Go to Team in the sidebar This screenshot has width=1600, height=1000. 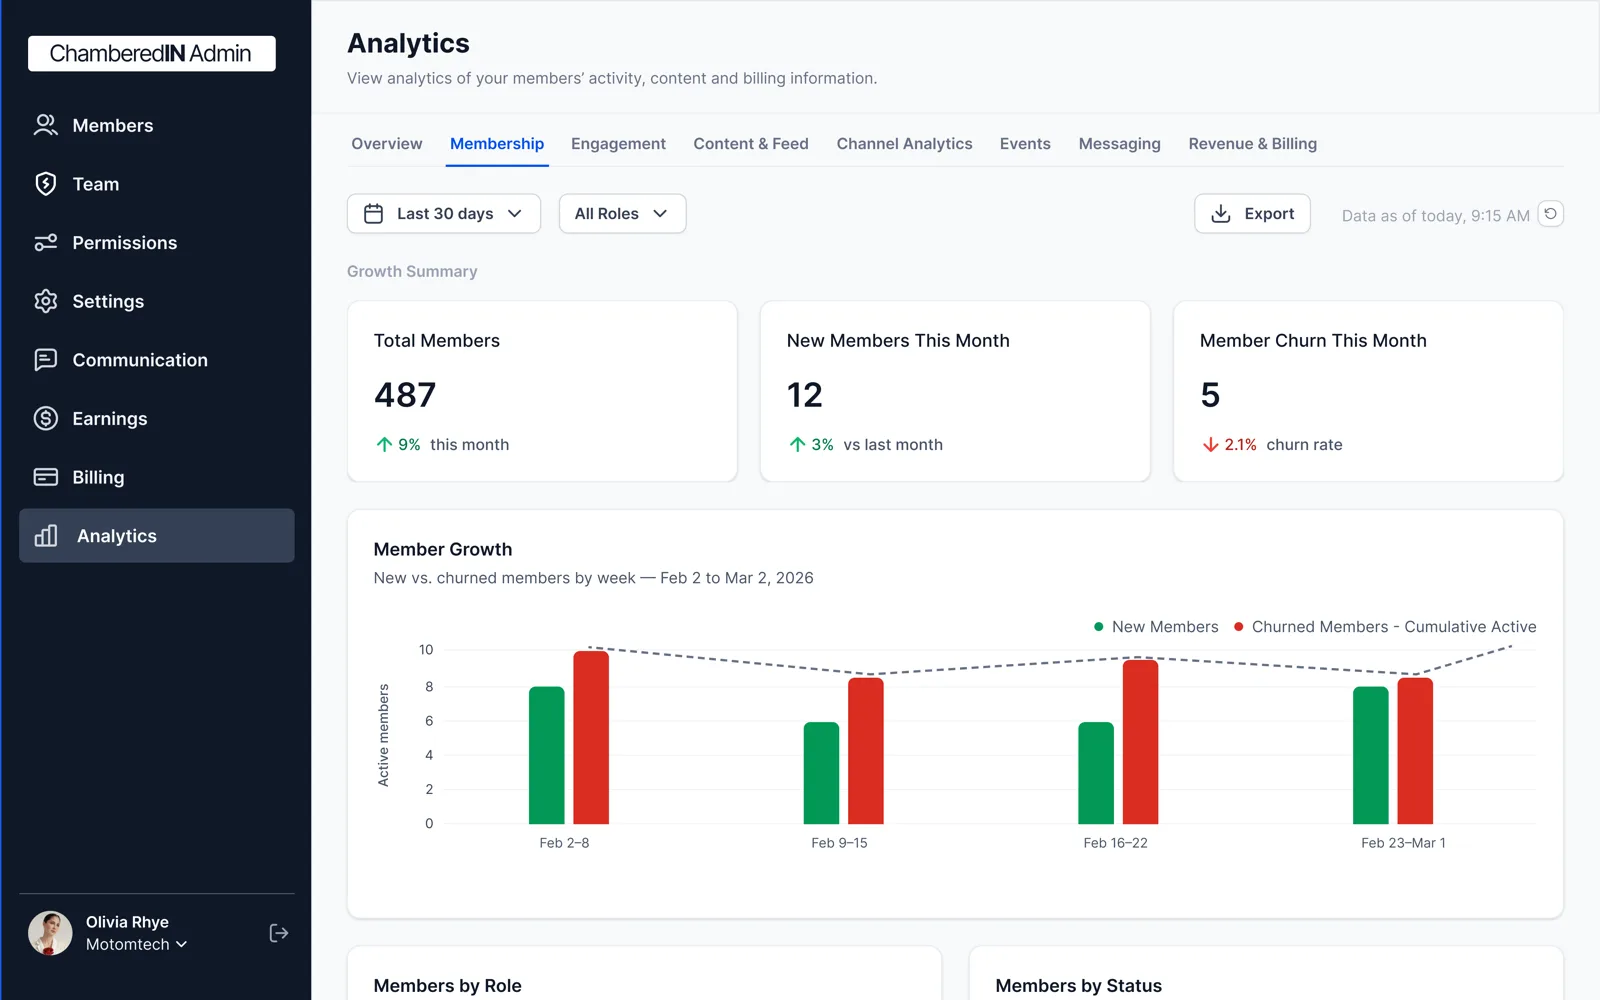coord(157,184)
